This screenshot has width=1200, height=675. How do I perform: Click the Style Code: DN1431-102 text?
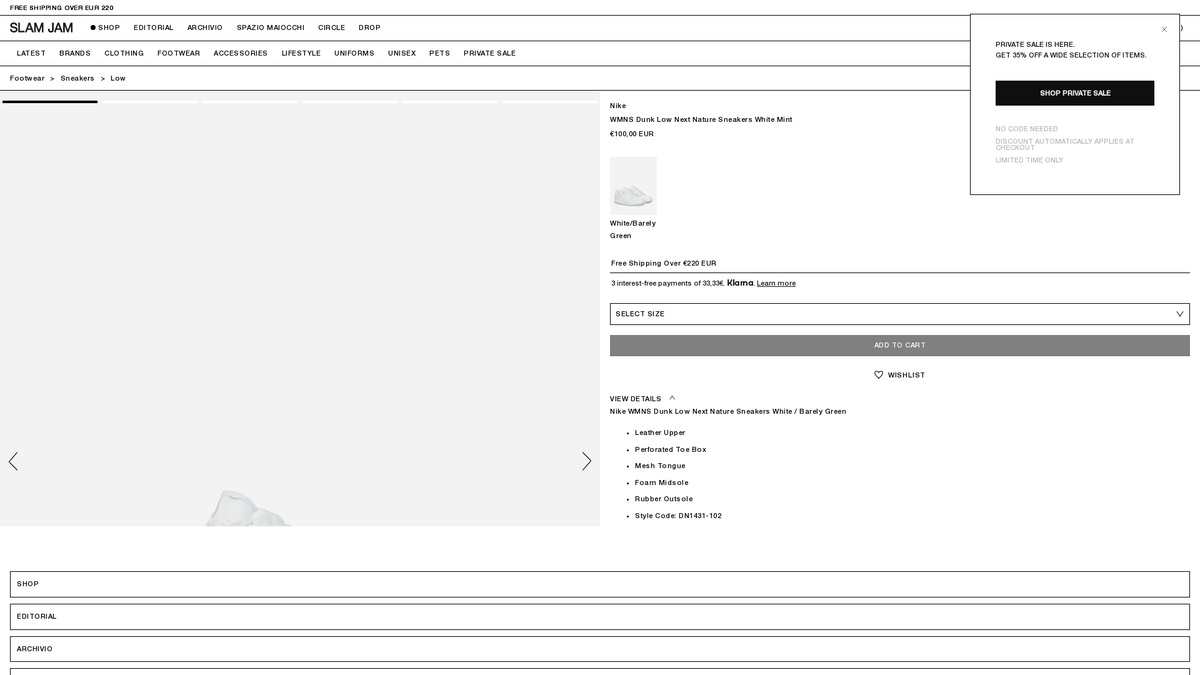(678, 516)
